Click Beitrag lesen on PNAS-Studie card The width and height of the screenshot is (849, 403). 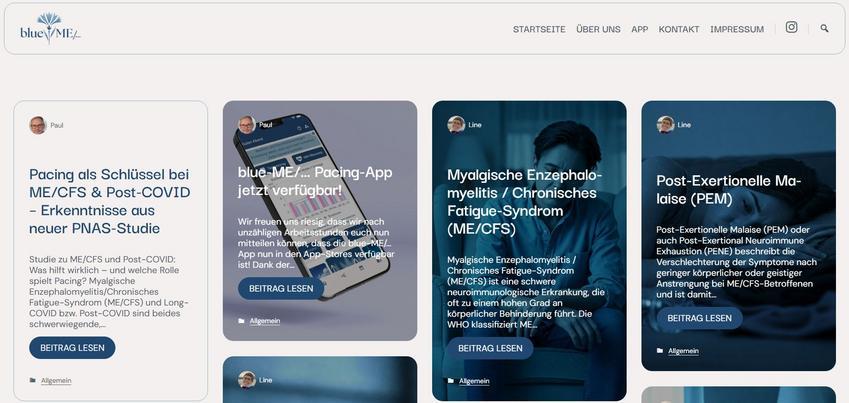[72, 348]
